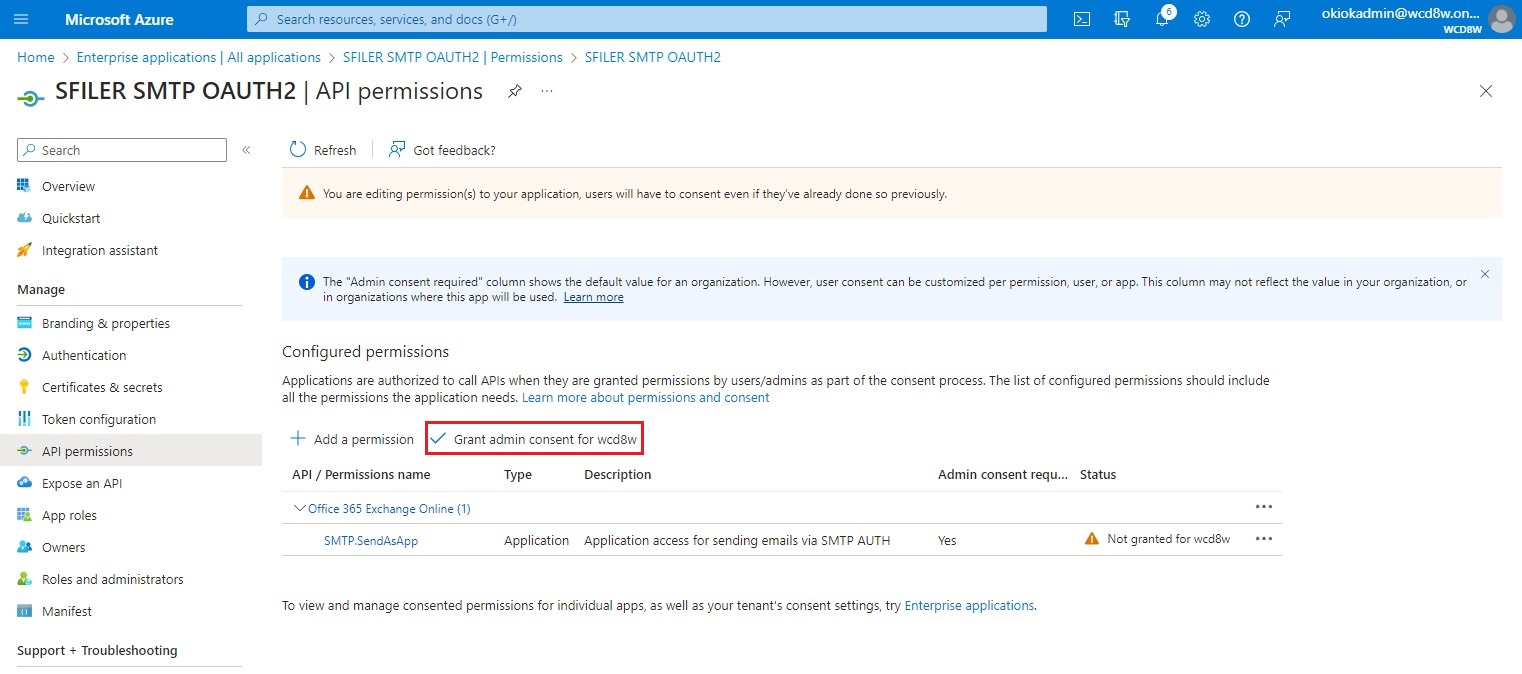
Task: Click Add a permission button
Action: (x=352, y=439)
